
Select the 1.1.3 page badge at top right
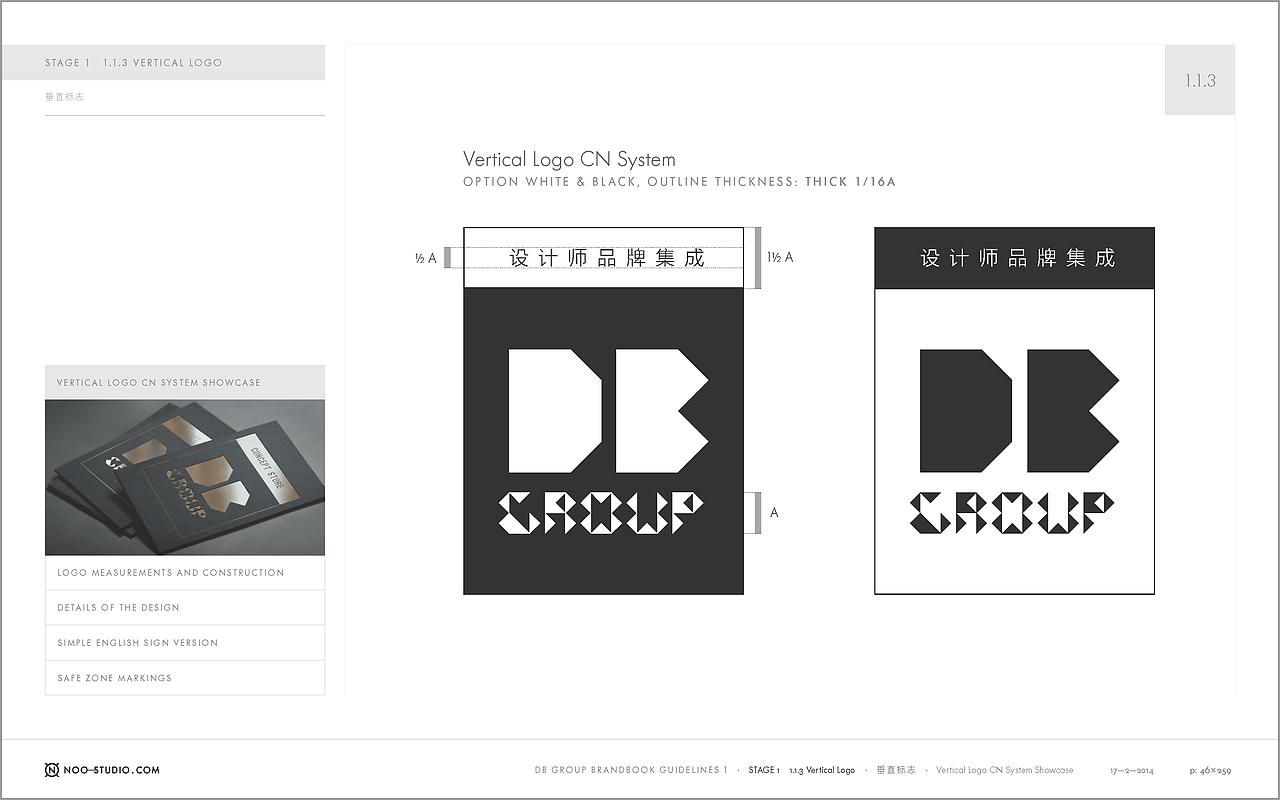1199,80
